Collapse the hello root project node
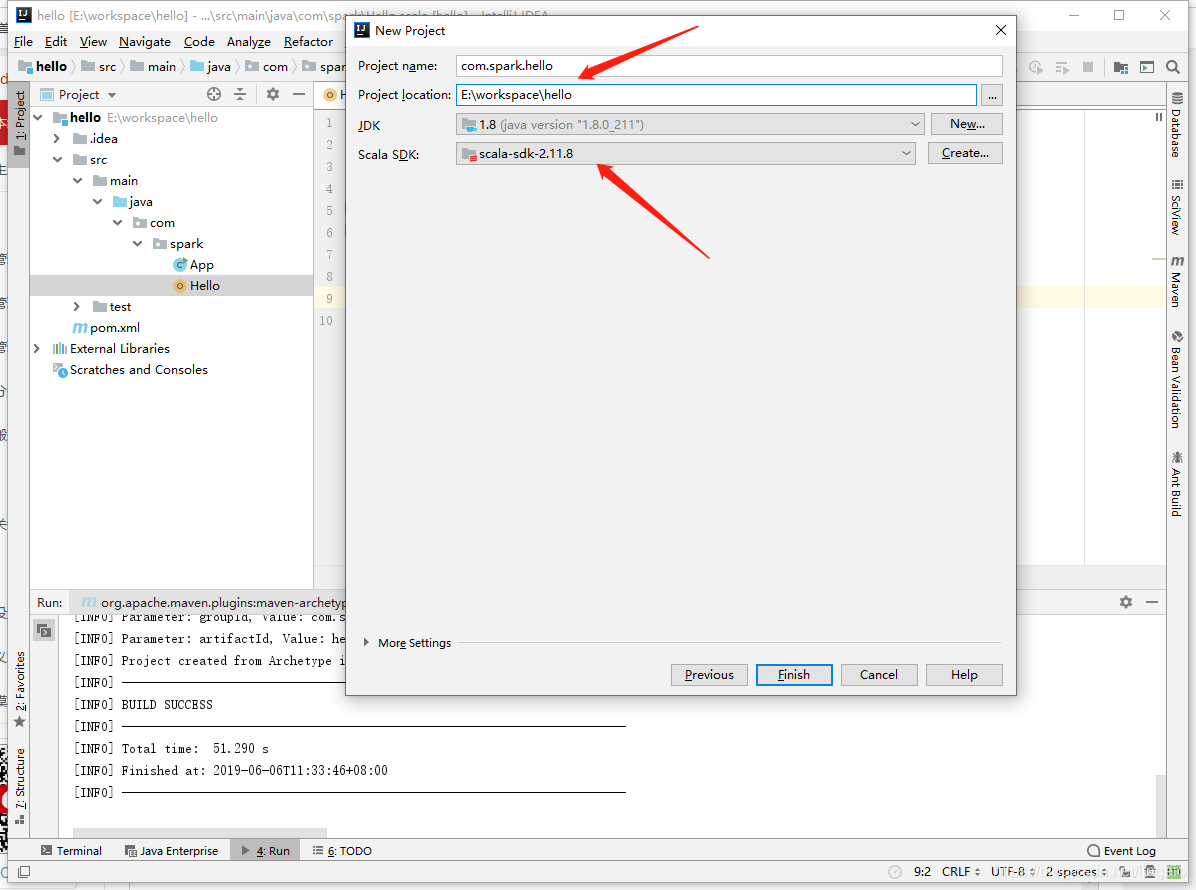 [37, 117]
